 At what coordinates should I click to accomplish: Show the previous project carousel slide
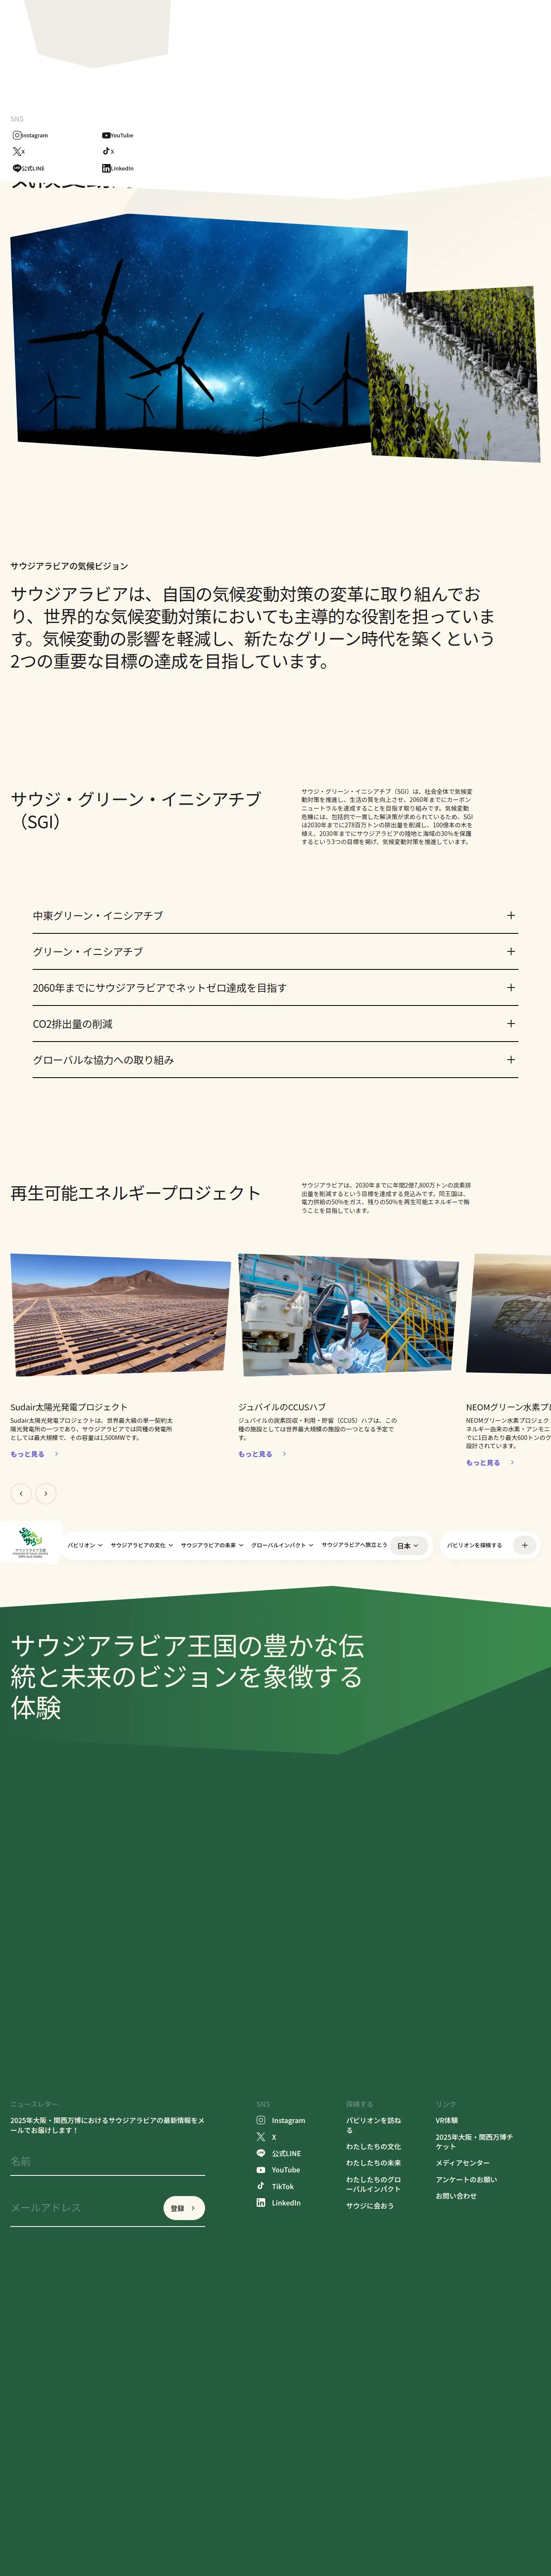point(21,1493)
